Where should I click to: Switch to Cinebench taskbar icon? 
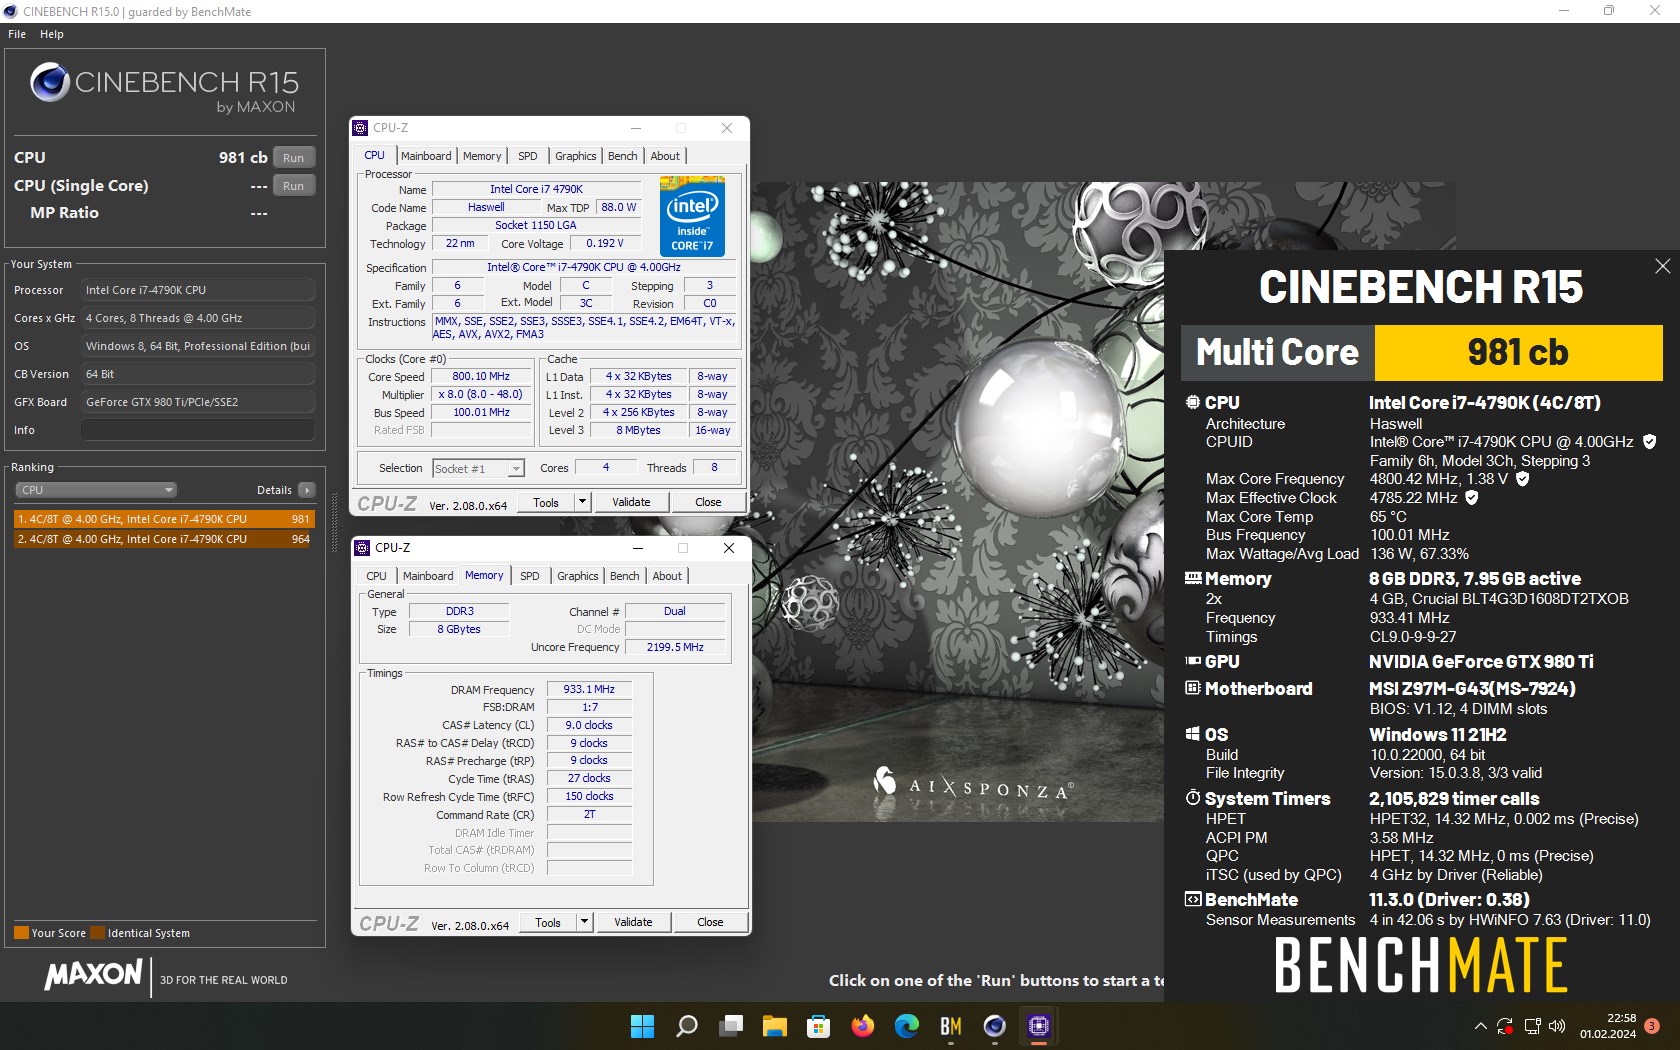pyautogui.click(x=994, y=1026)
